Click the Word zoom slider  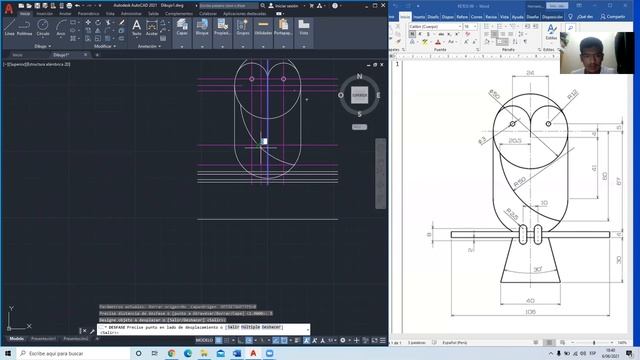click(x=594, y=342)
